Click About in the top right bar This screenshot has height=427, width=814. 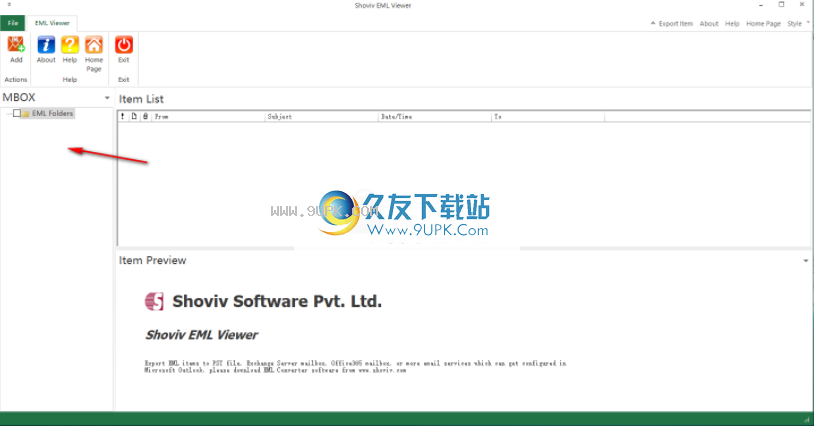coord(709,23)
